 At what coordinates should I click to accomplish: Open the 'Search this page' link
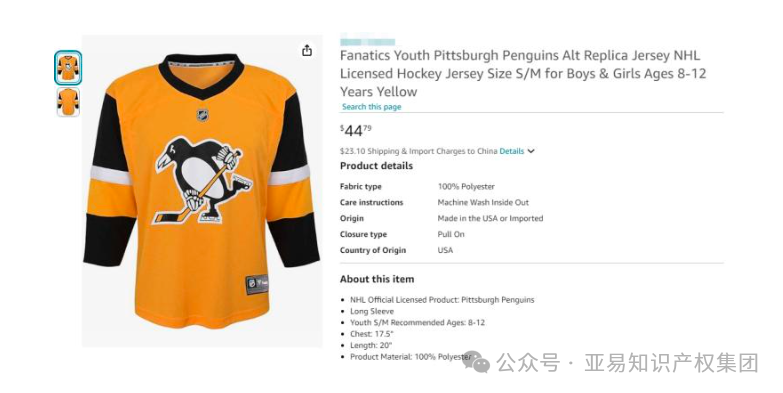tap(372, 106)
